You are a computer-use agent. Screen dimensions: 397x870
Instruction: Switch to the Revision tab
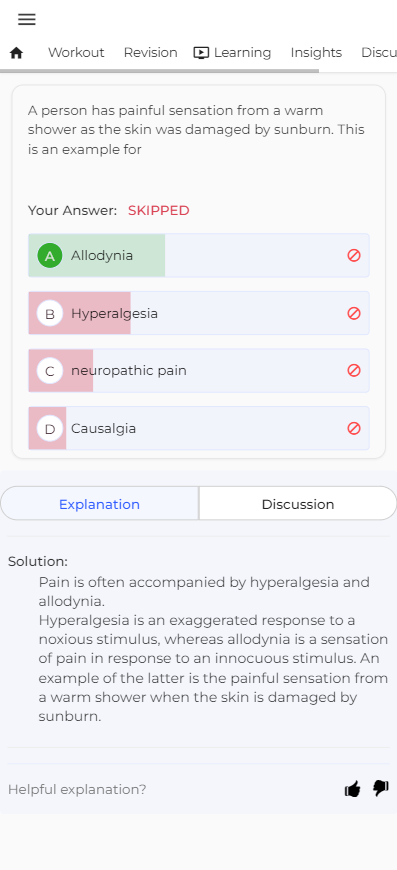tap(150, 53)
